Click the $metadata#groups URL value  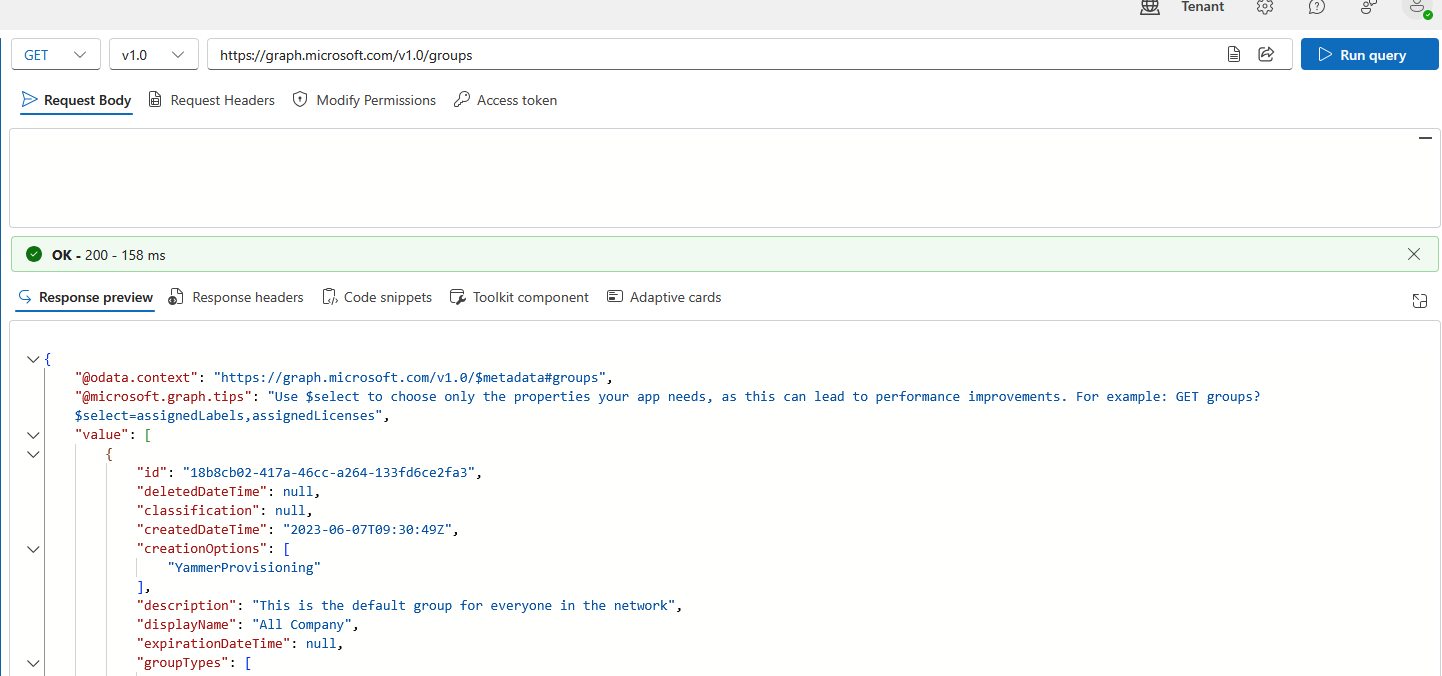(x=410, y=378)
